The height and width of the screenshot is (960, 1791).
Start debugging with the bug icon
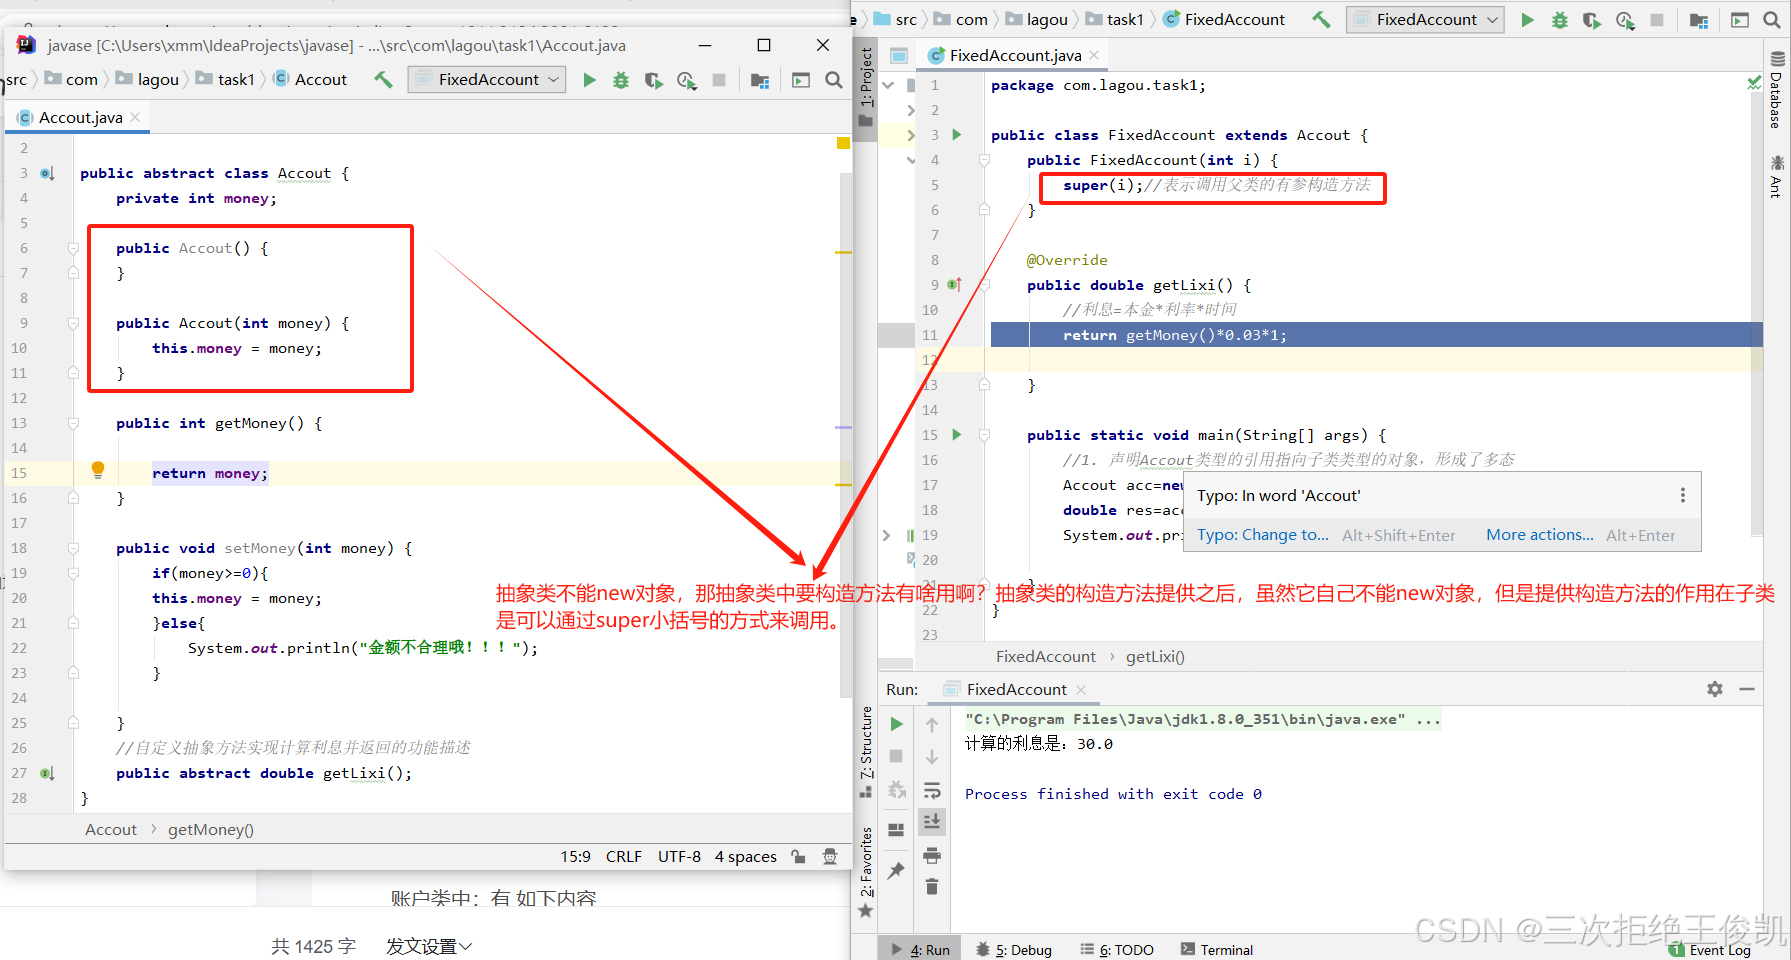point(1560,19)
